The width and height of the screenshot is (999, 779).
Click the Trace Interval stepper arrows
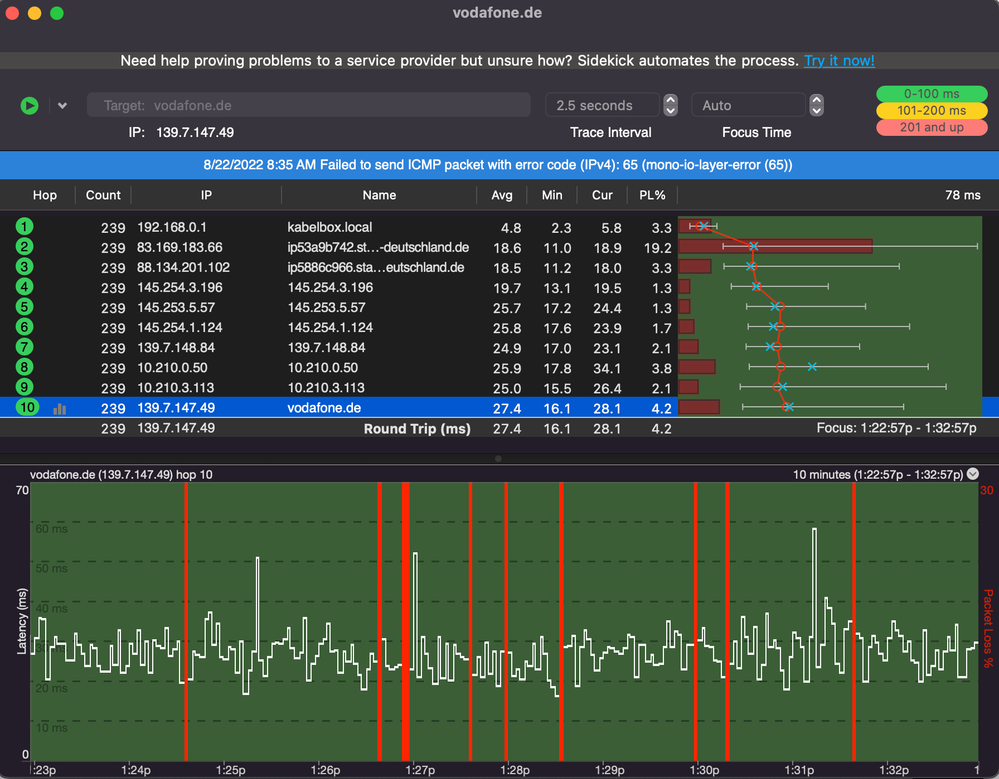point(670,105)
